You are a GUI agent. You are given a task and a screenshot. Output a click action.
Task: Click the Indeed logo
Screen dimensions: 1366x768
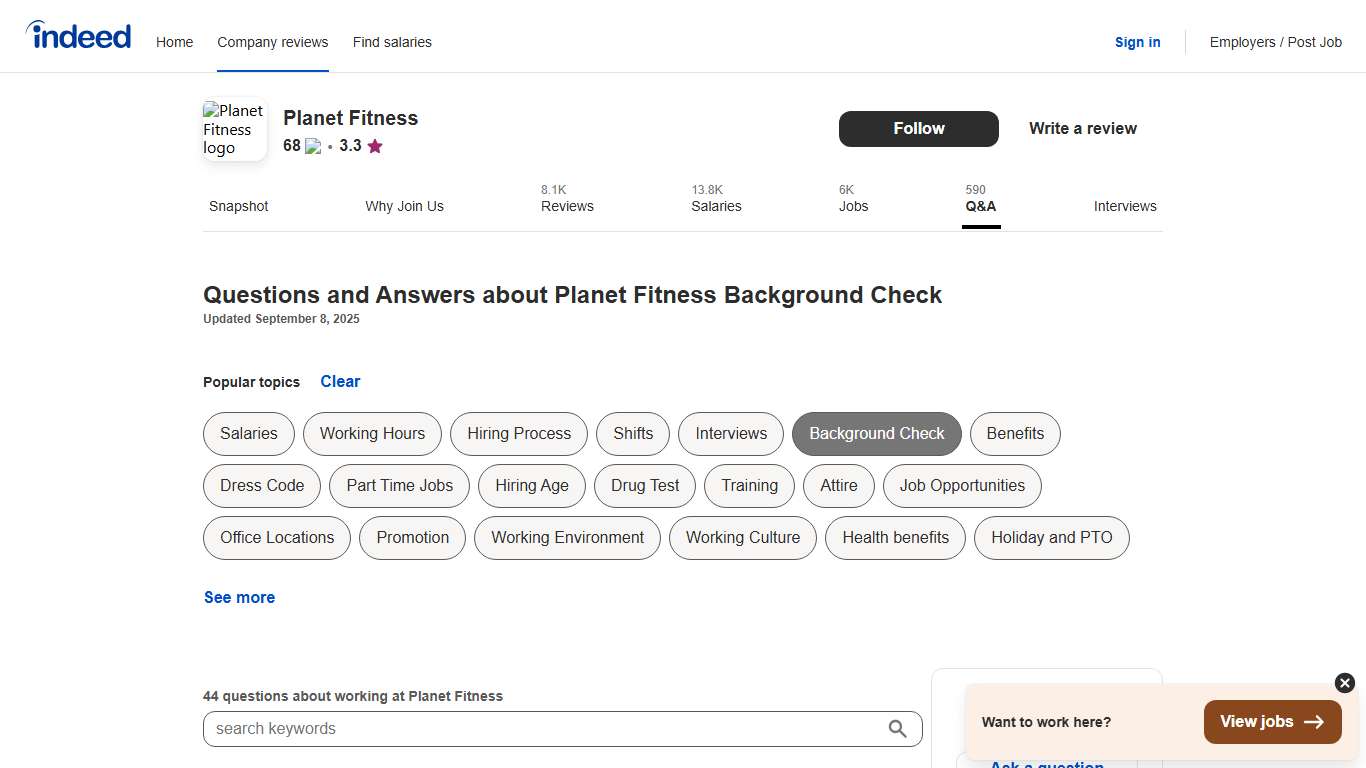click(78, 35)
